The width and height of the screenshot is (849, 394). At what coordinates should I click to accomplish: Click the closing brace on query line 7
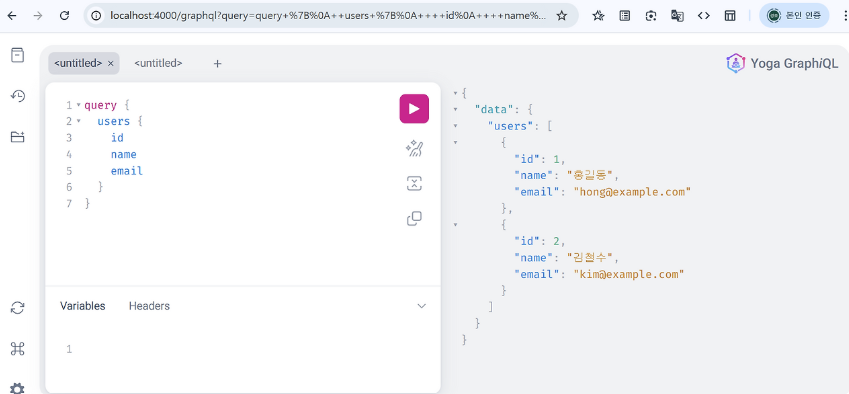88,204
